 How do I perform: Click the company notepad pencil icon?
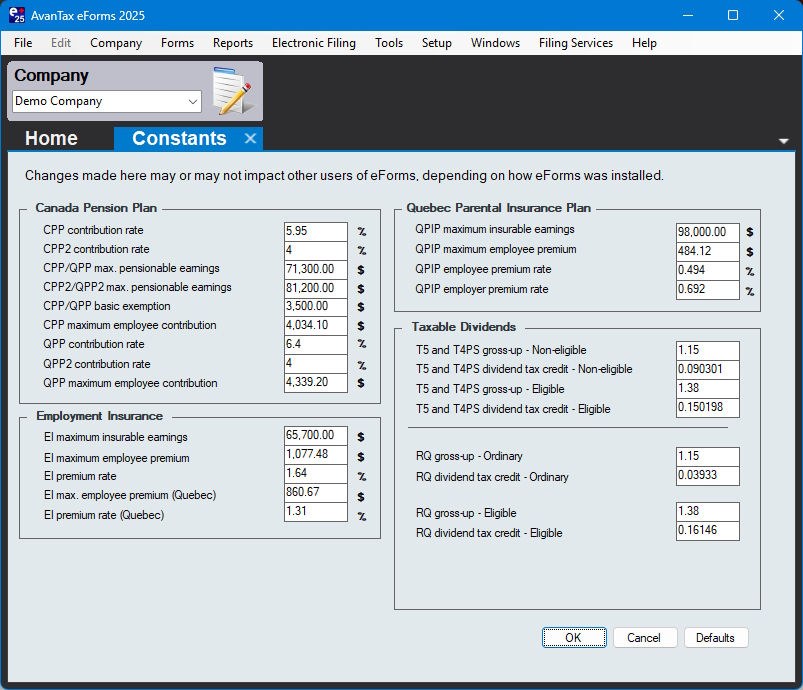tap(231, 92)
